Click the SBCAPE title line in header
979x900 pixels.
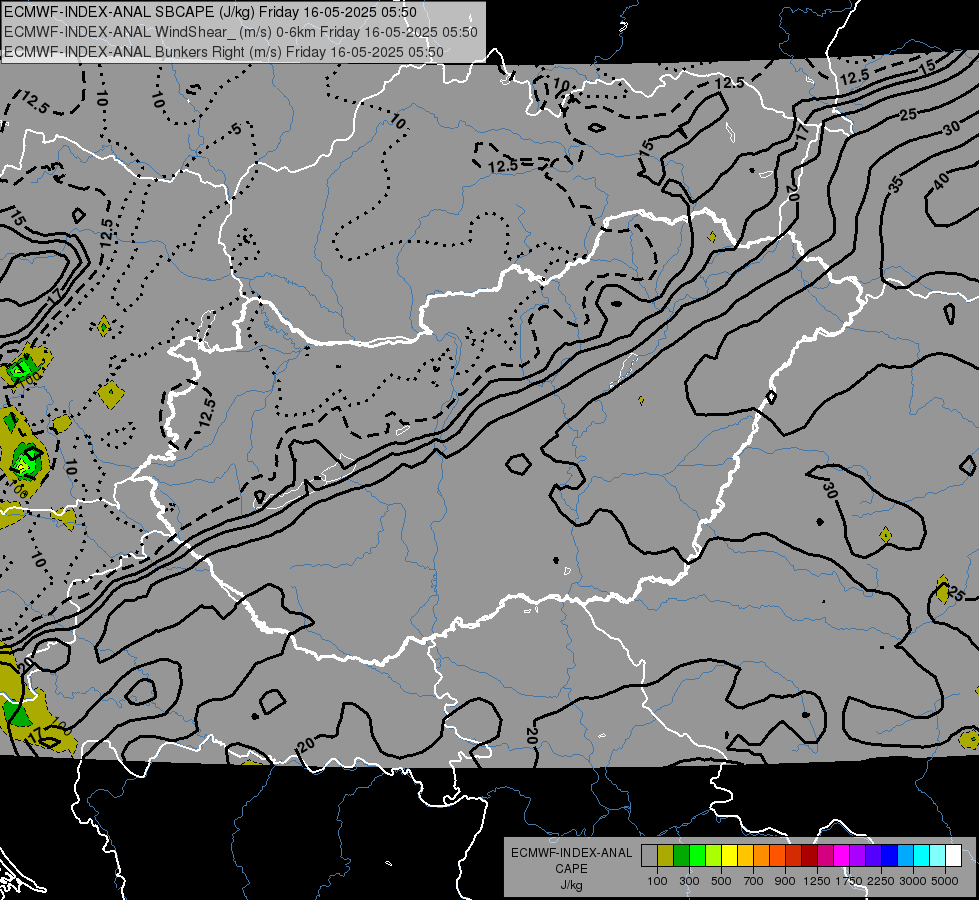pos(210,12)
